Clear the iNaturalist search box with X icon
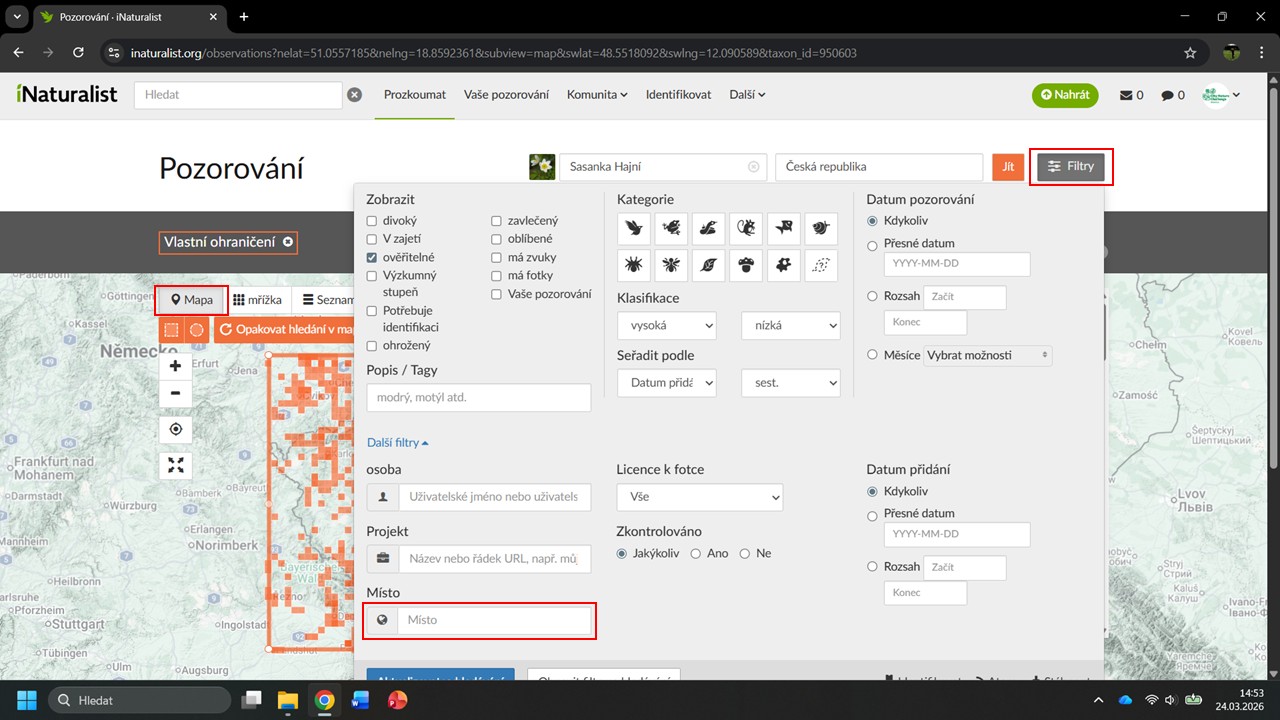This screenshot has width=1280, height=720. [x=354, y=95]
